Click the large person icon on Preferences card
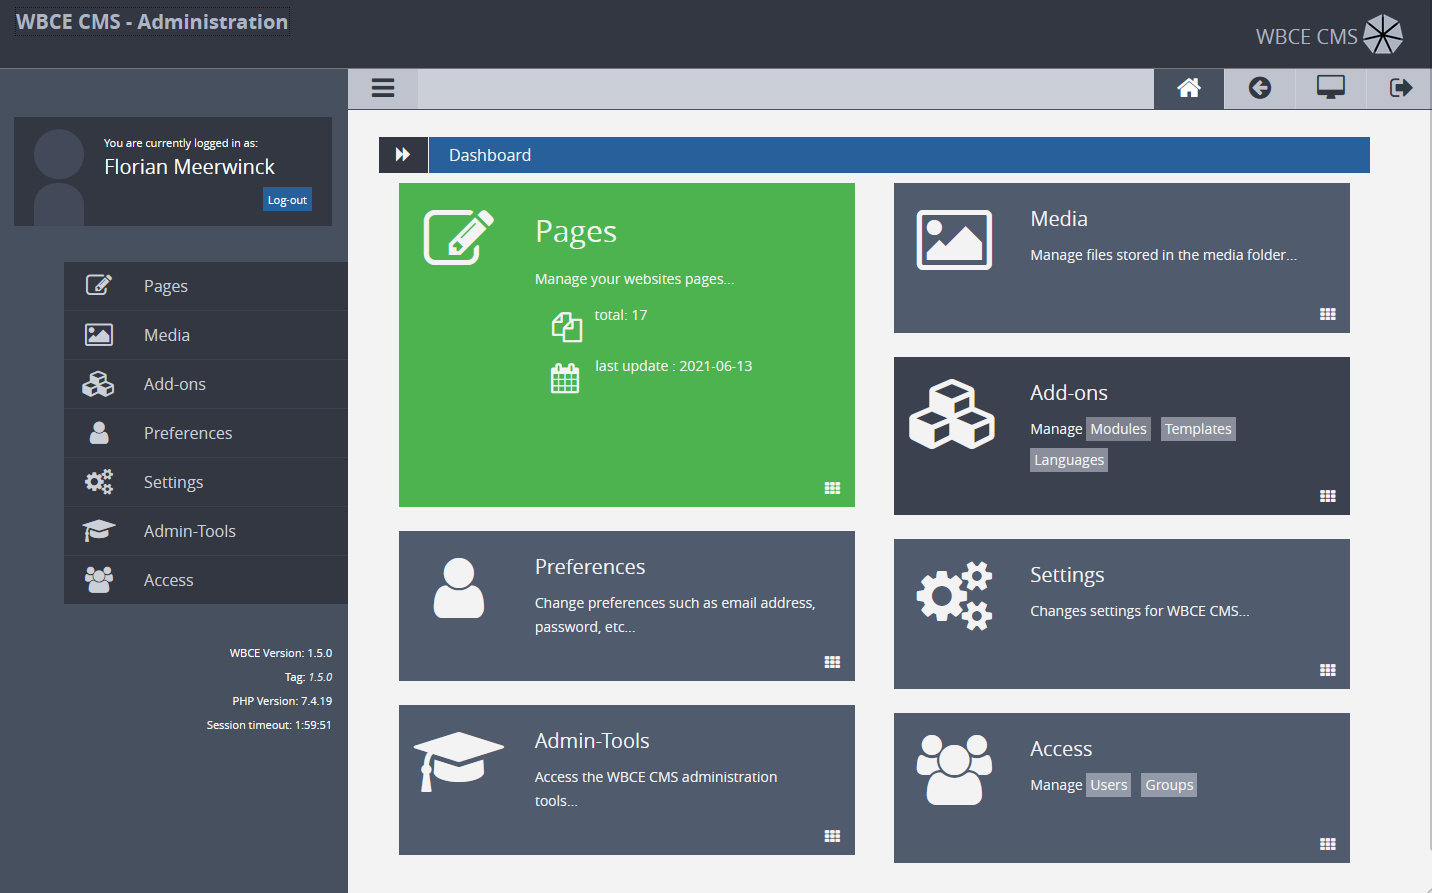 (459, 588)
